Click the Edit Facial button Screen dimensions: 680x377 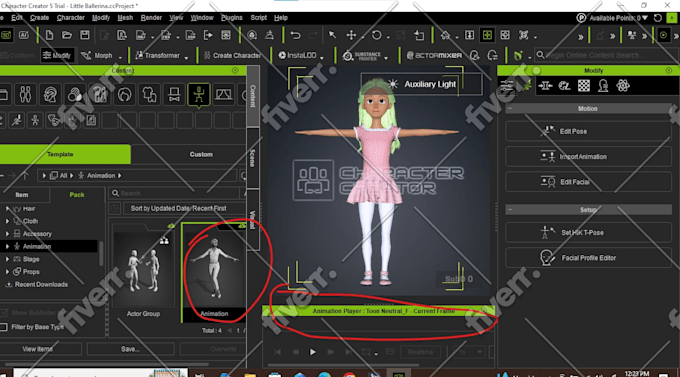coord(588,182)
